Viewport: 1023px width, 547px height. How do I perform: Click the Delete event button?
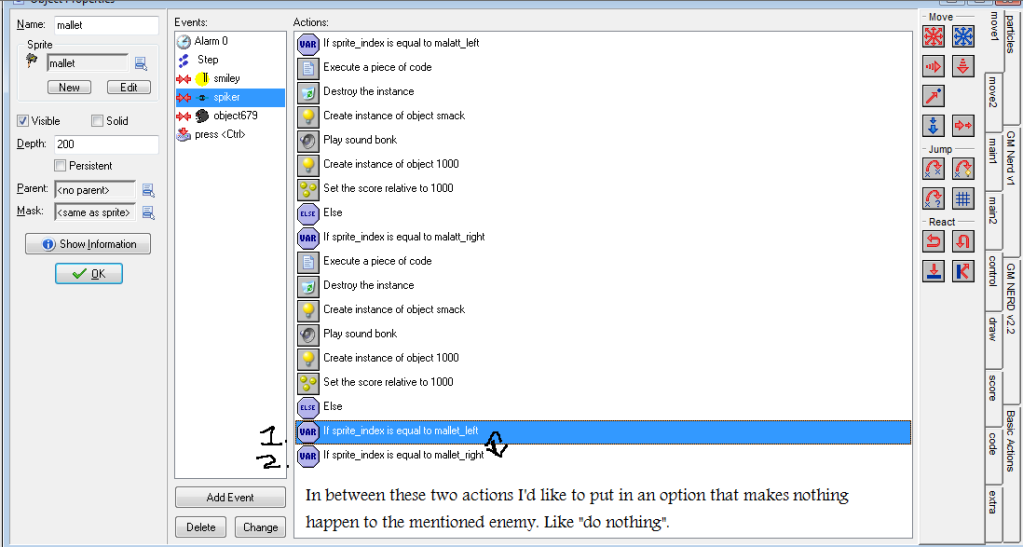[x=201, y=527]
